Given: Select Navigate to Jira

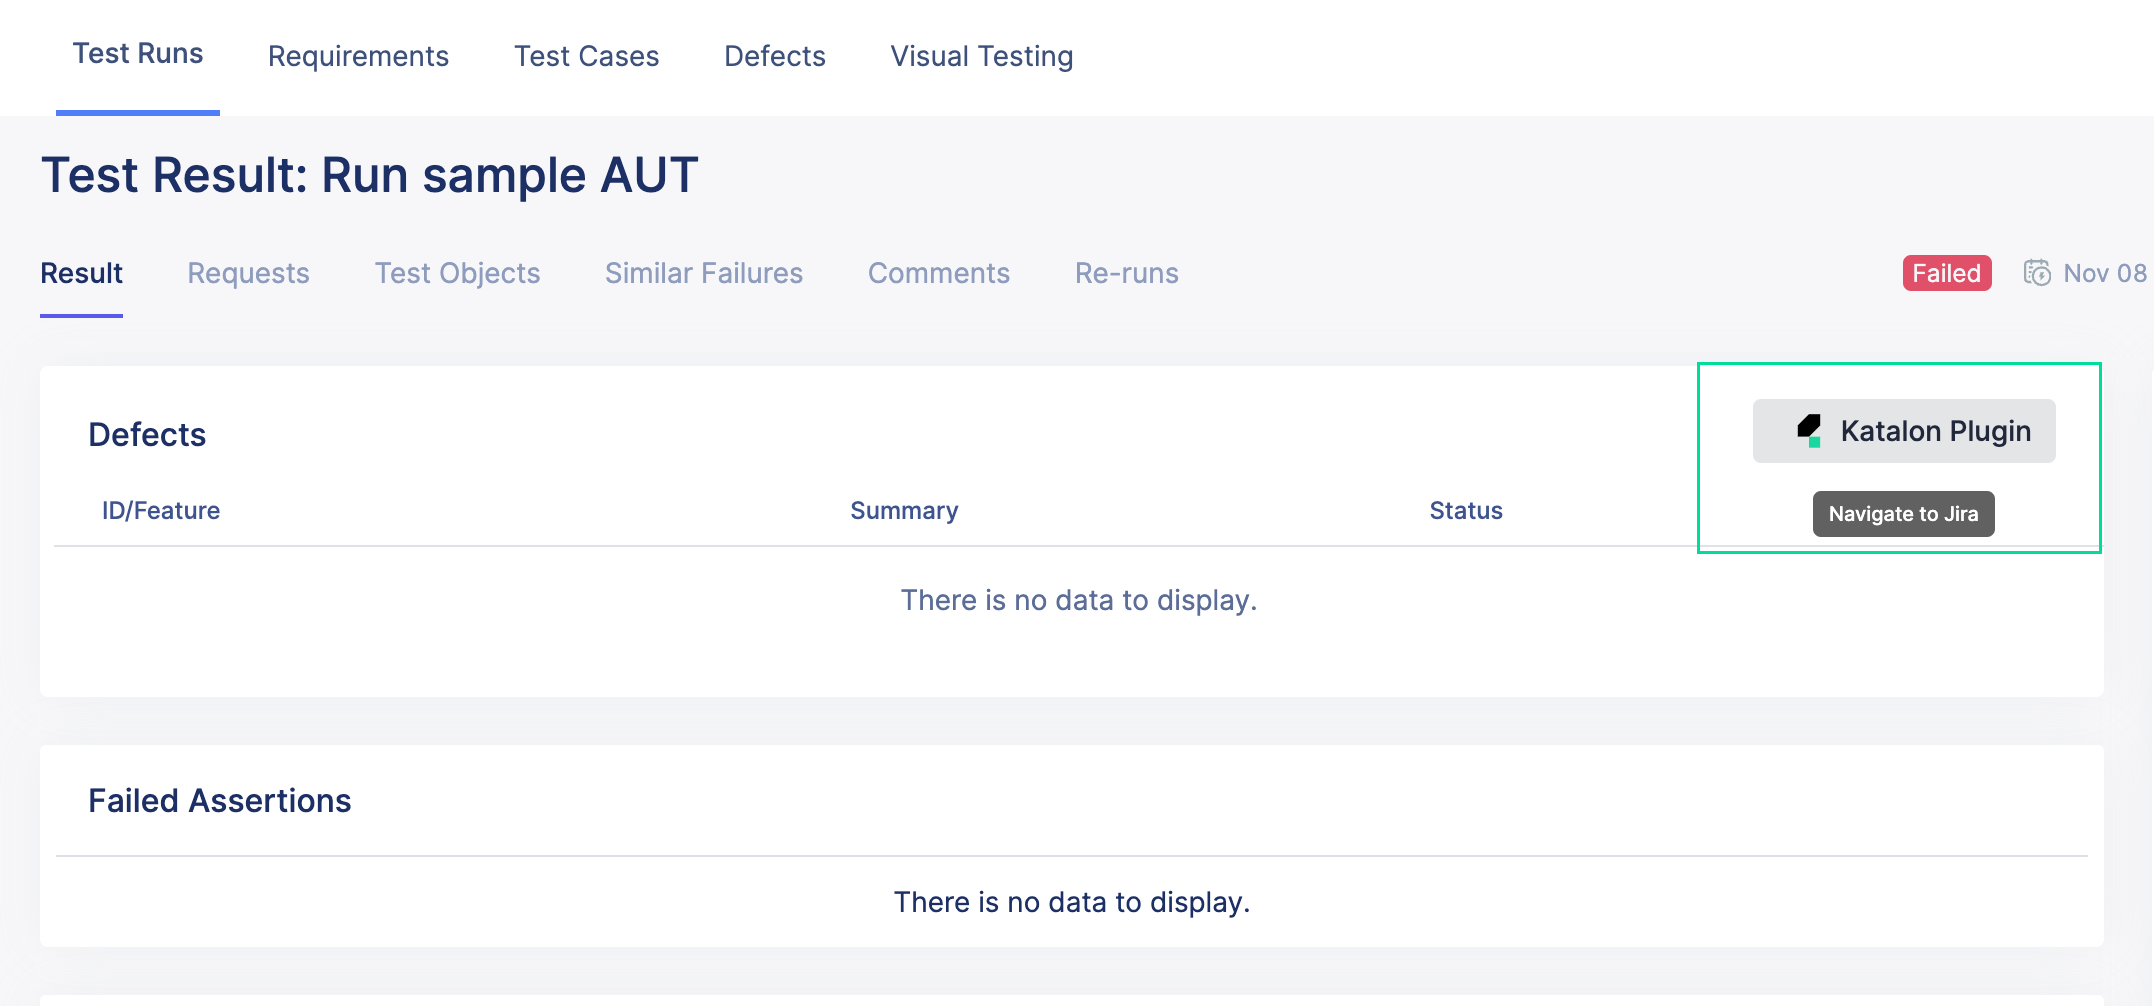Looking at the screenshot, I should pyautogui.click(x=1903, y=513).
